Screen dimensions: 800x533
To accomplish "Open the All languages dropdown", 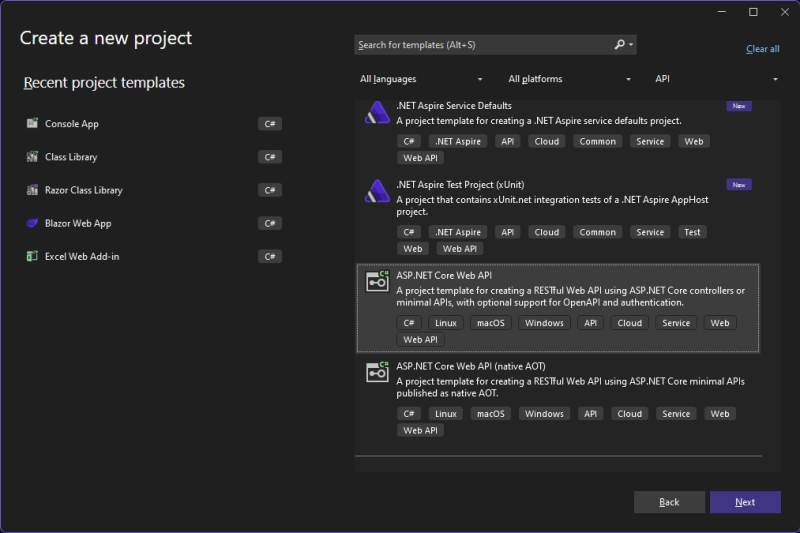I will [x=420, y=79].
